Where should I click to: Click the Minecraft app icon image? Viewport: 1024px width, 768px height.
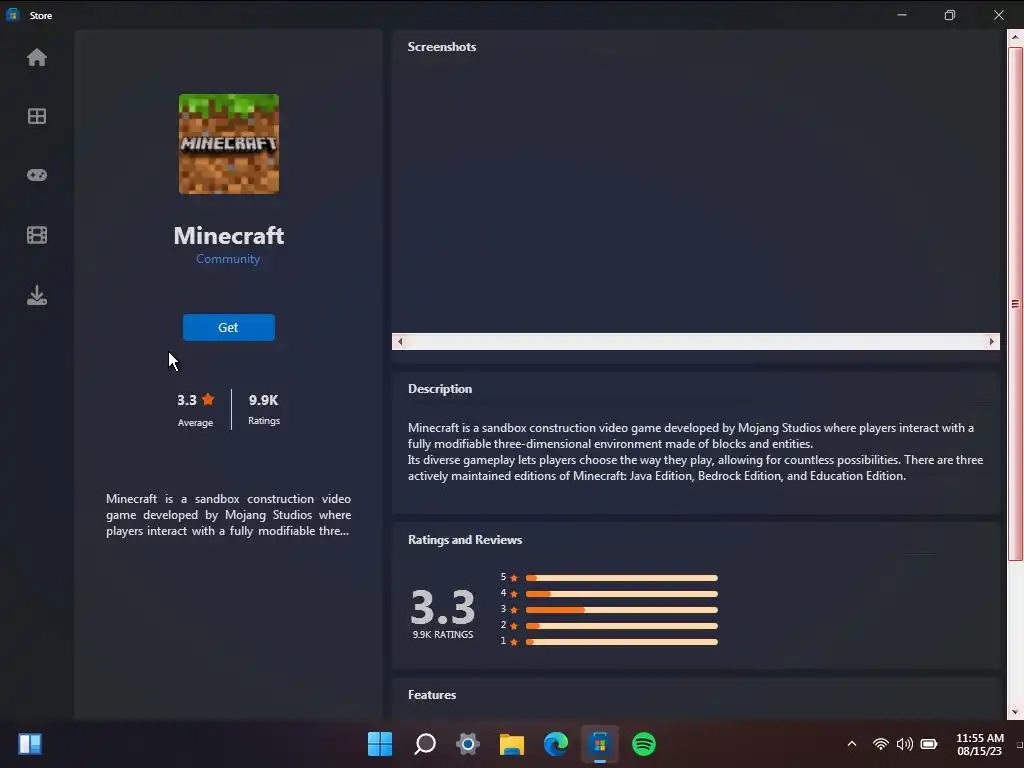pos(229,144)
